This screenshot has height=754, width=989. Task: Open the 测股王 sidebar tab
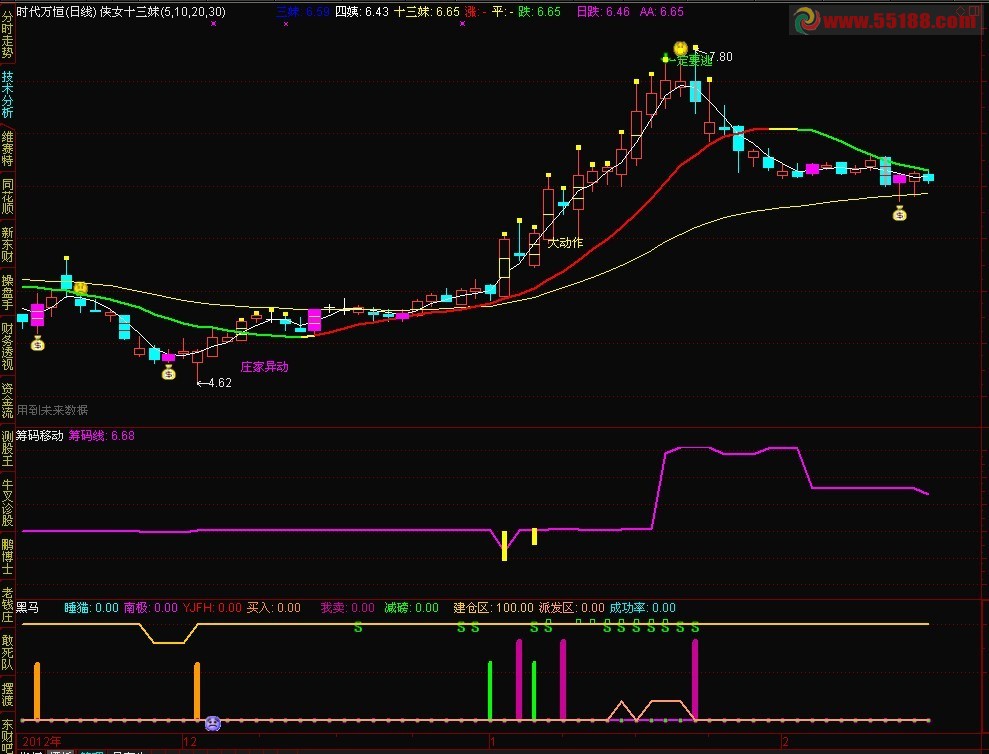pos(7,448)
